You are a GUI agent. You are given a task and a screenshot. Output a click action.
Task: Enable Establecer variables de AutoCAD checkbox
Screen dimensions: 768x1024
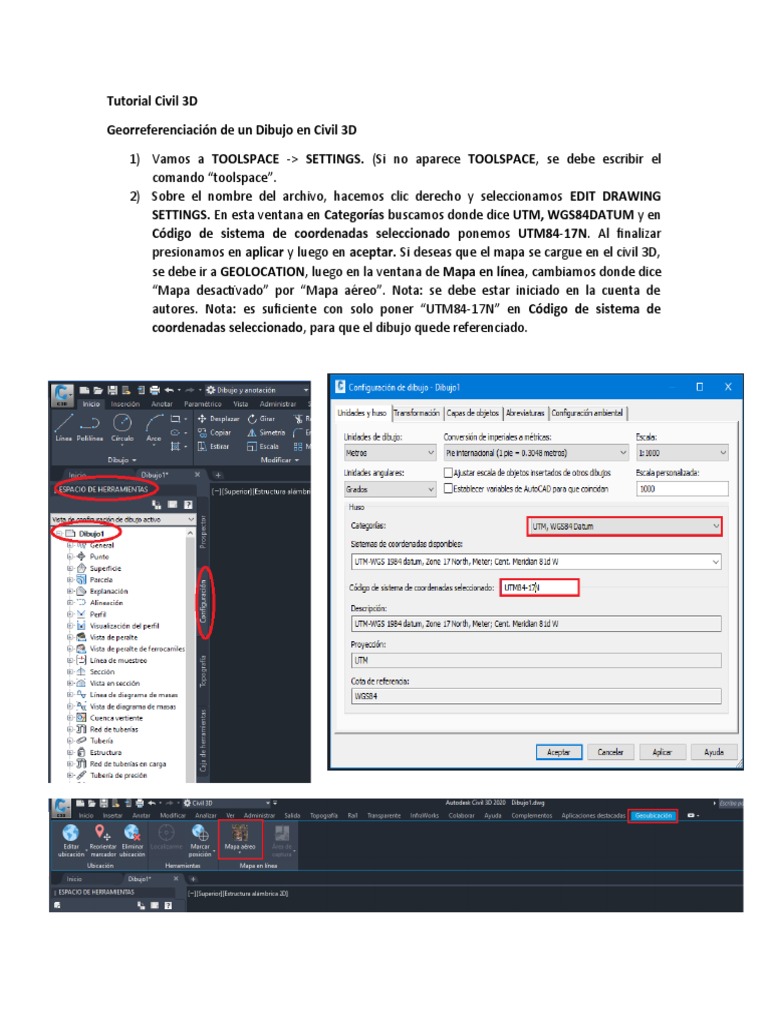[x=448, y=488]
